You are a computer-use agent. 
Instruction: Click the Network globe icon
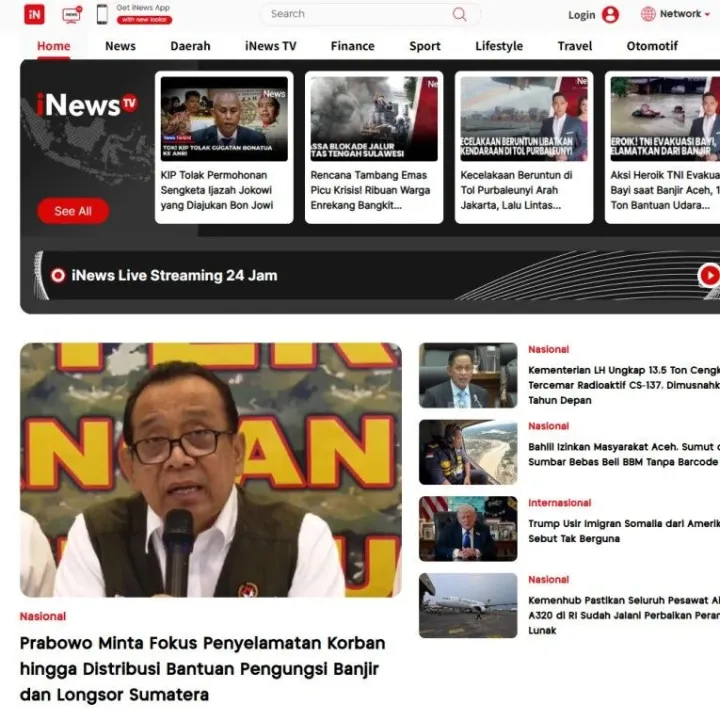click(x=648, y=14)
